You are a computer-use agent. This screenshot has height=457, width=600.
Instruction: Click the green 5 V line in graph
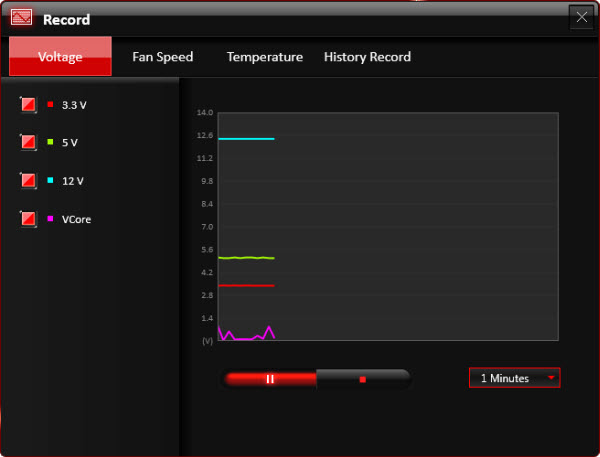[246, 258]
